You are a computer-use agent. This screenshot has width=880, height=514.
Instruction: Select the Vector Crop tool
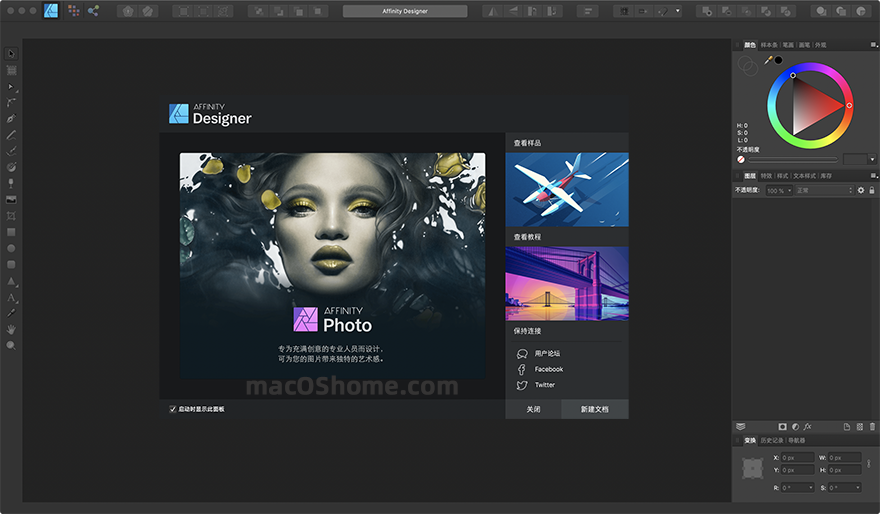tap(11, 216)
